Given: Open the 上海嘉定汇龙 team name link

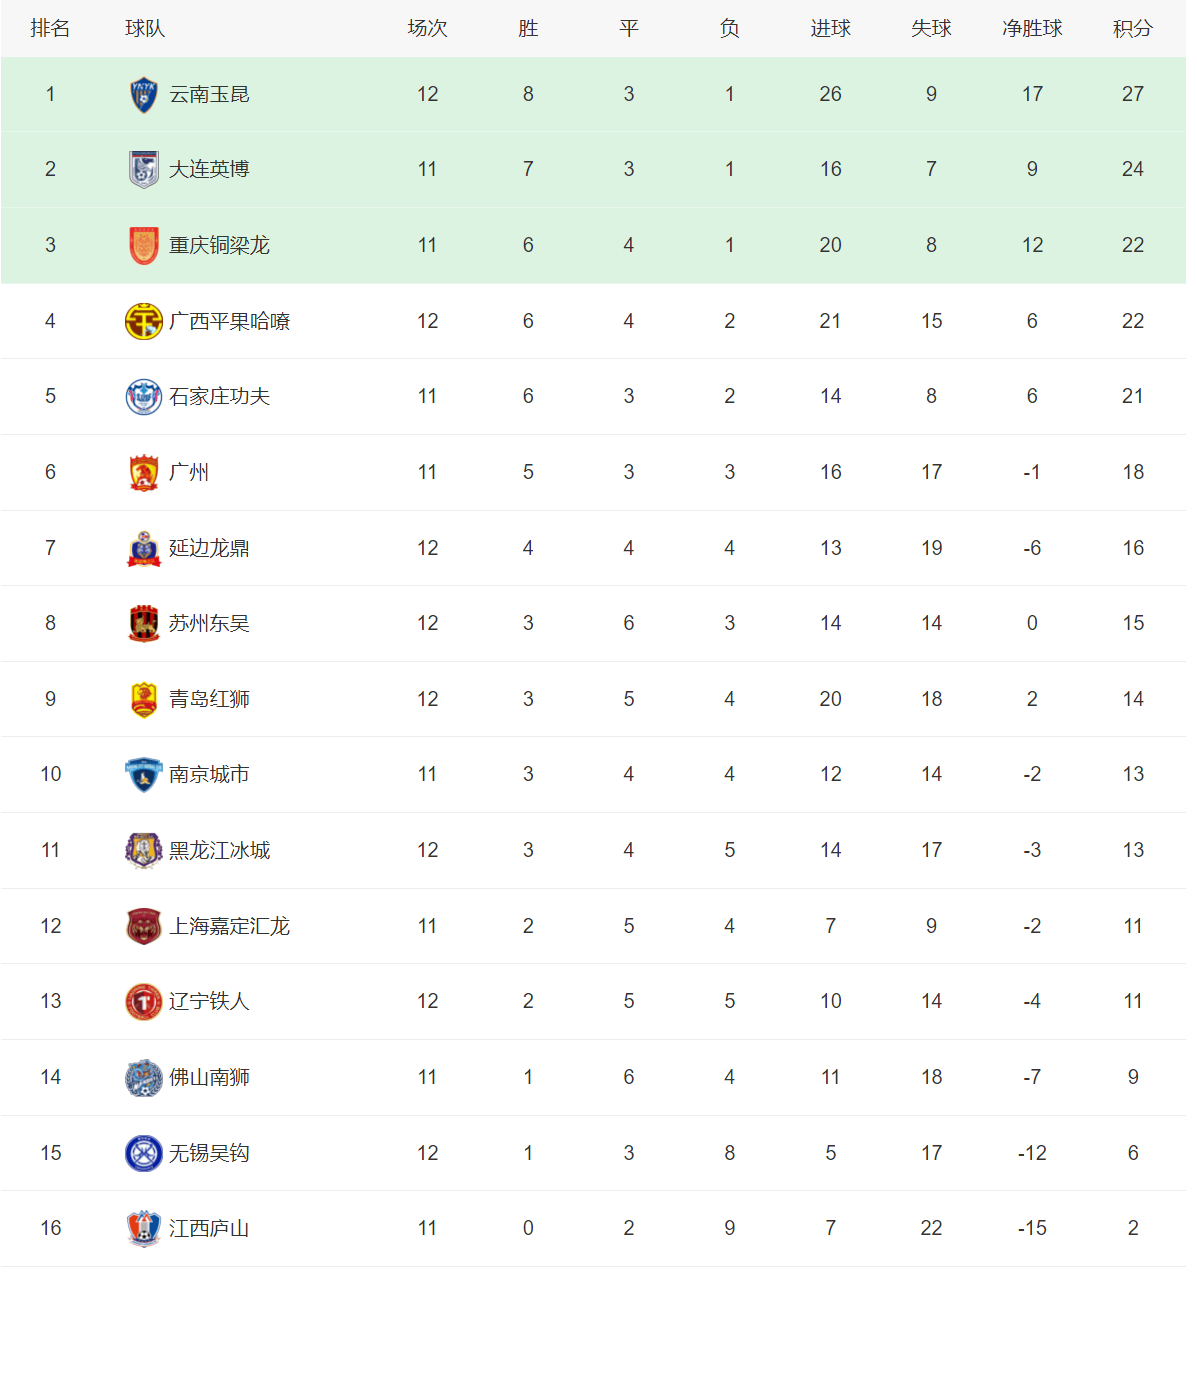Looking at the screenshot, I should click(229, 927).
